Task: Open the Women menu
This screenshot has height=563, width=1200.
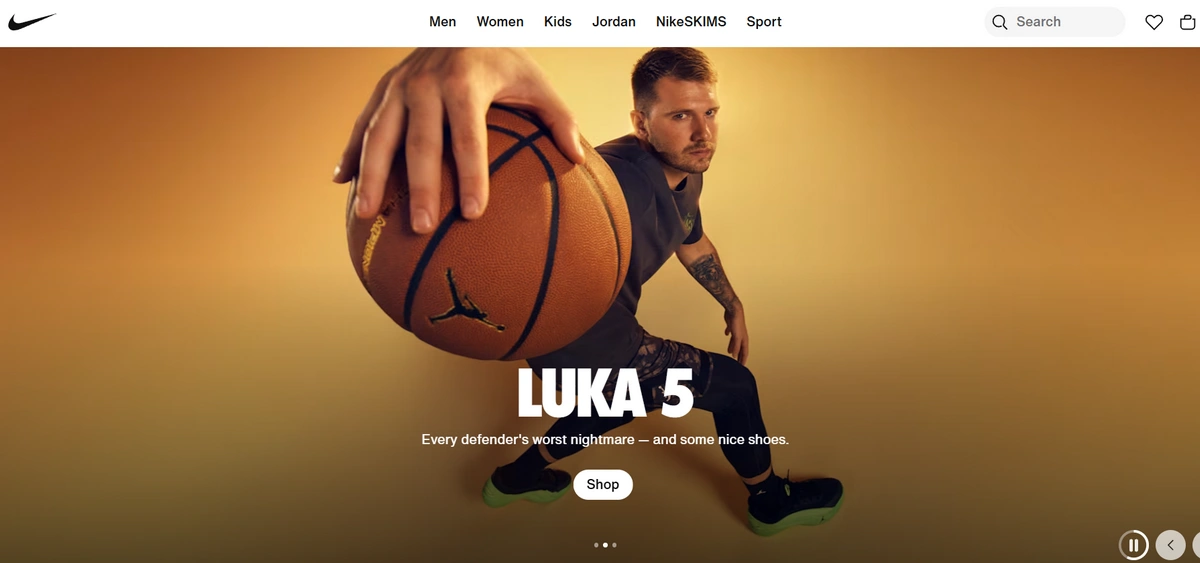Action: [500, 22]
